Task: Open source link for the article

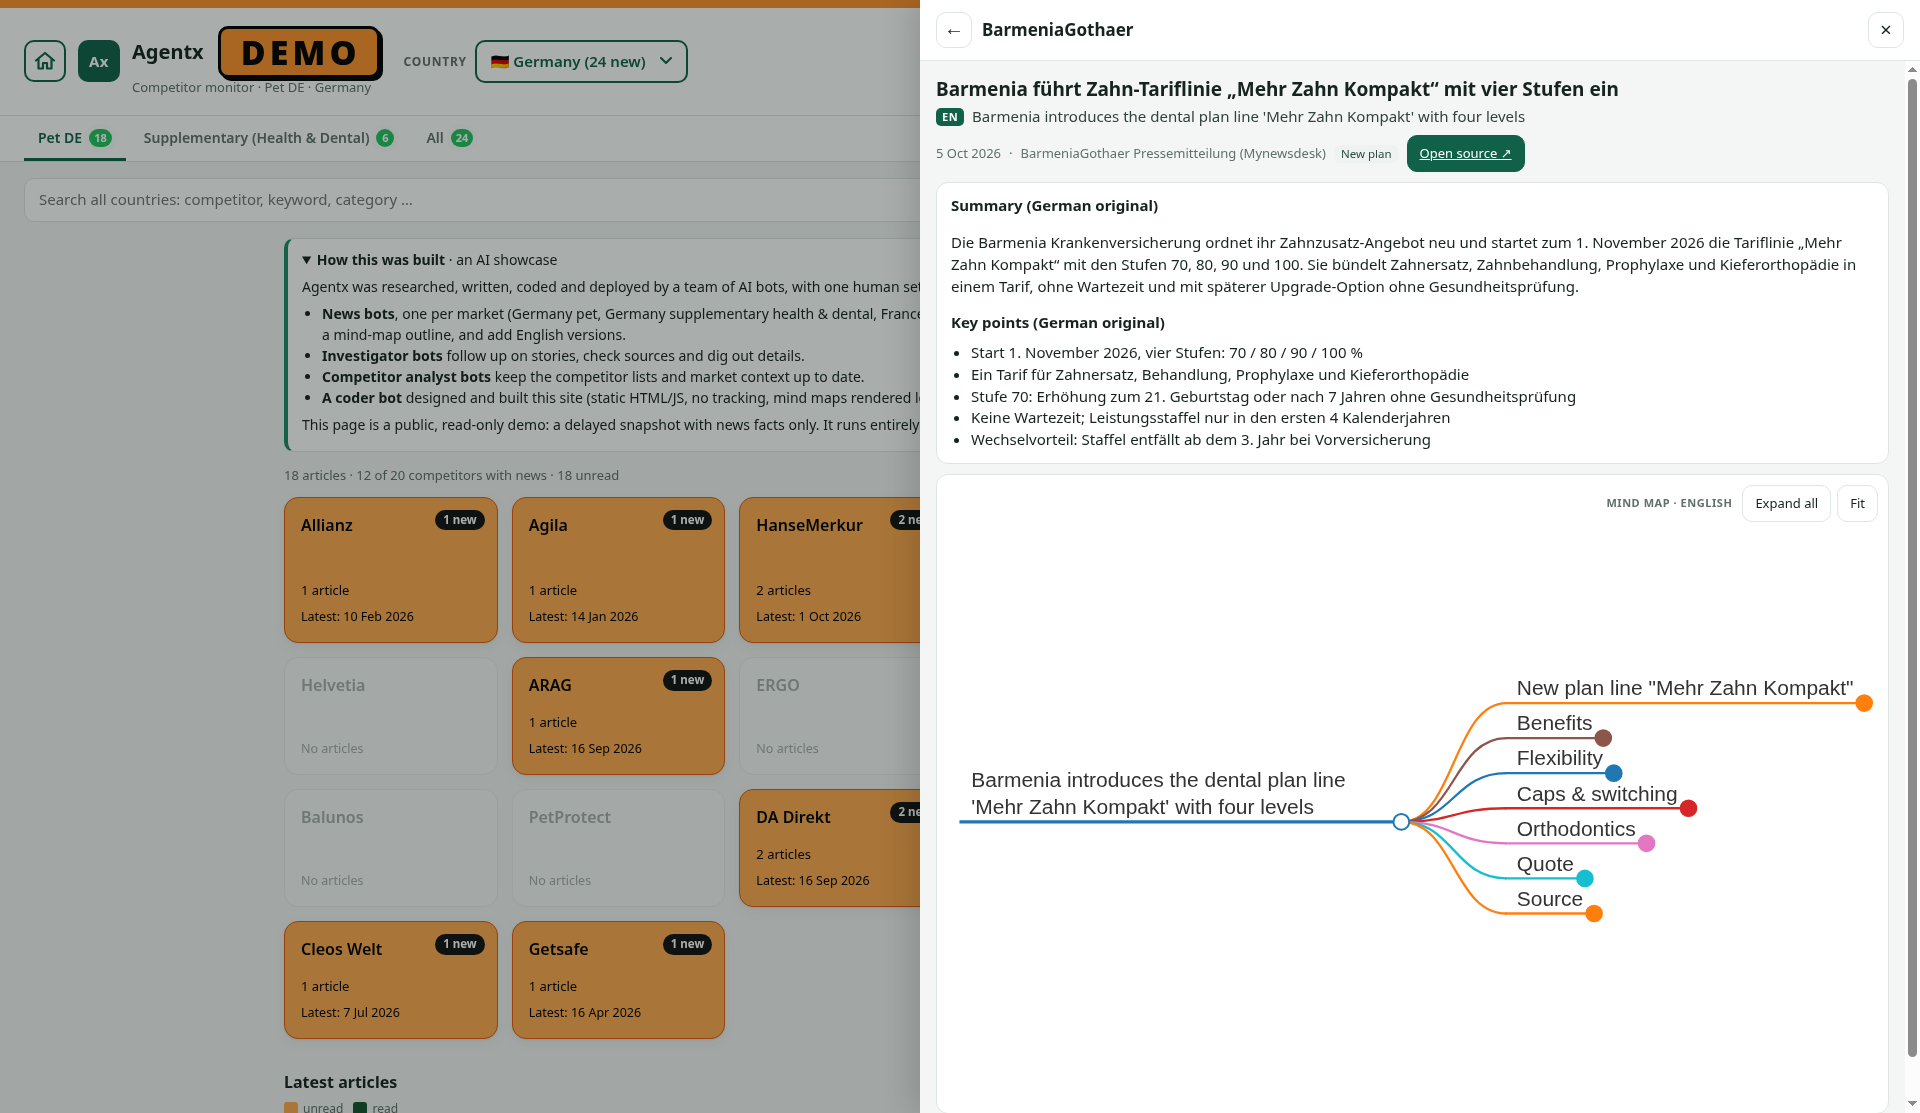Action: click(1465, 153)
